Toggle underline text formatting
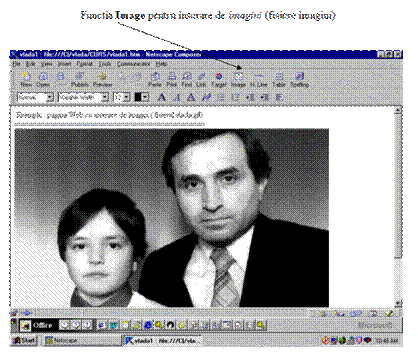This screenshot has width=418, height=360. click(x=191, y=97)
